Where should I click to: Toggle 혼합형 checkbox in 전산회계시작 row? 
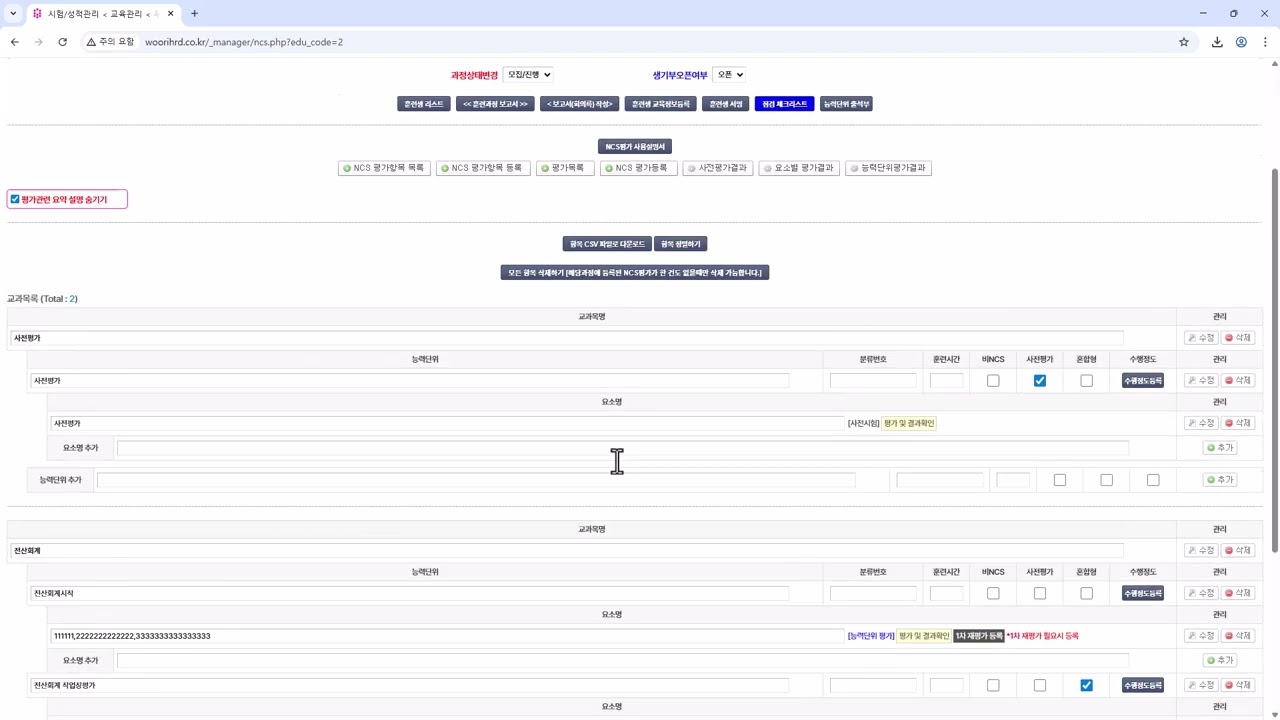[1087, 593]
